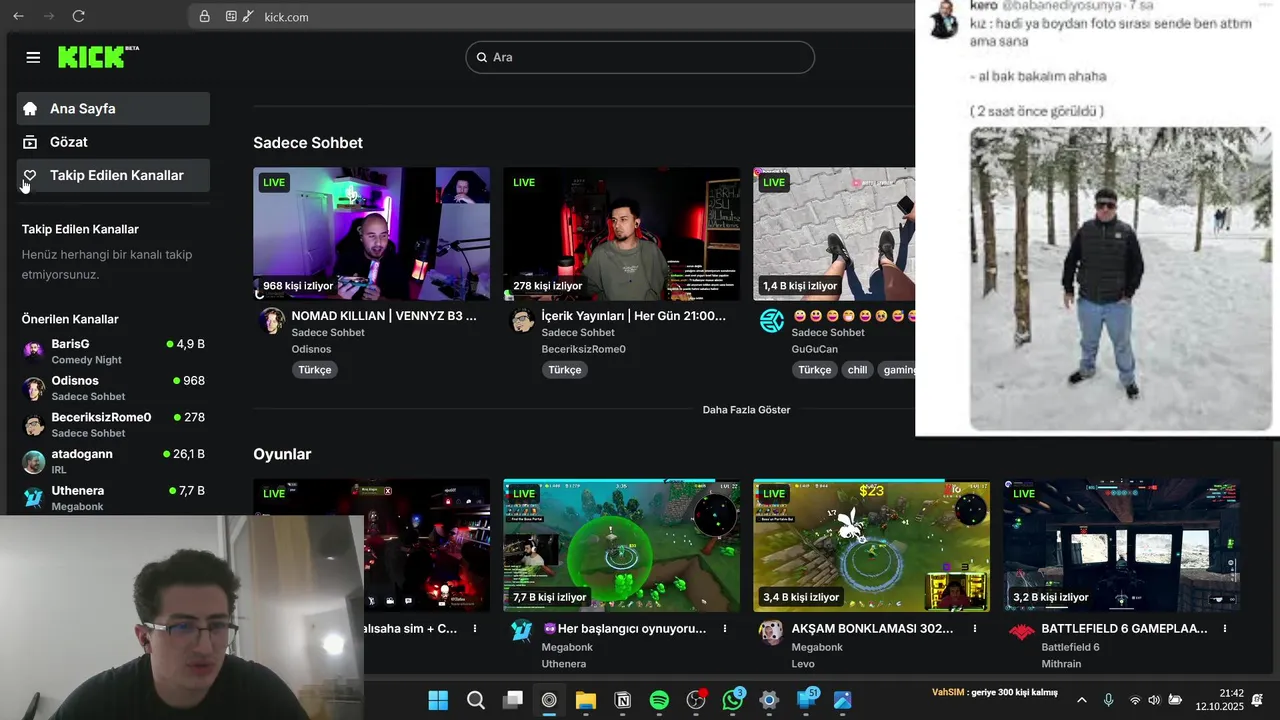Open atadogann recommended channel

coord(113,461)
